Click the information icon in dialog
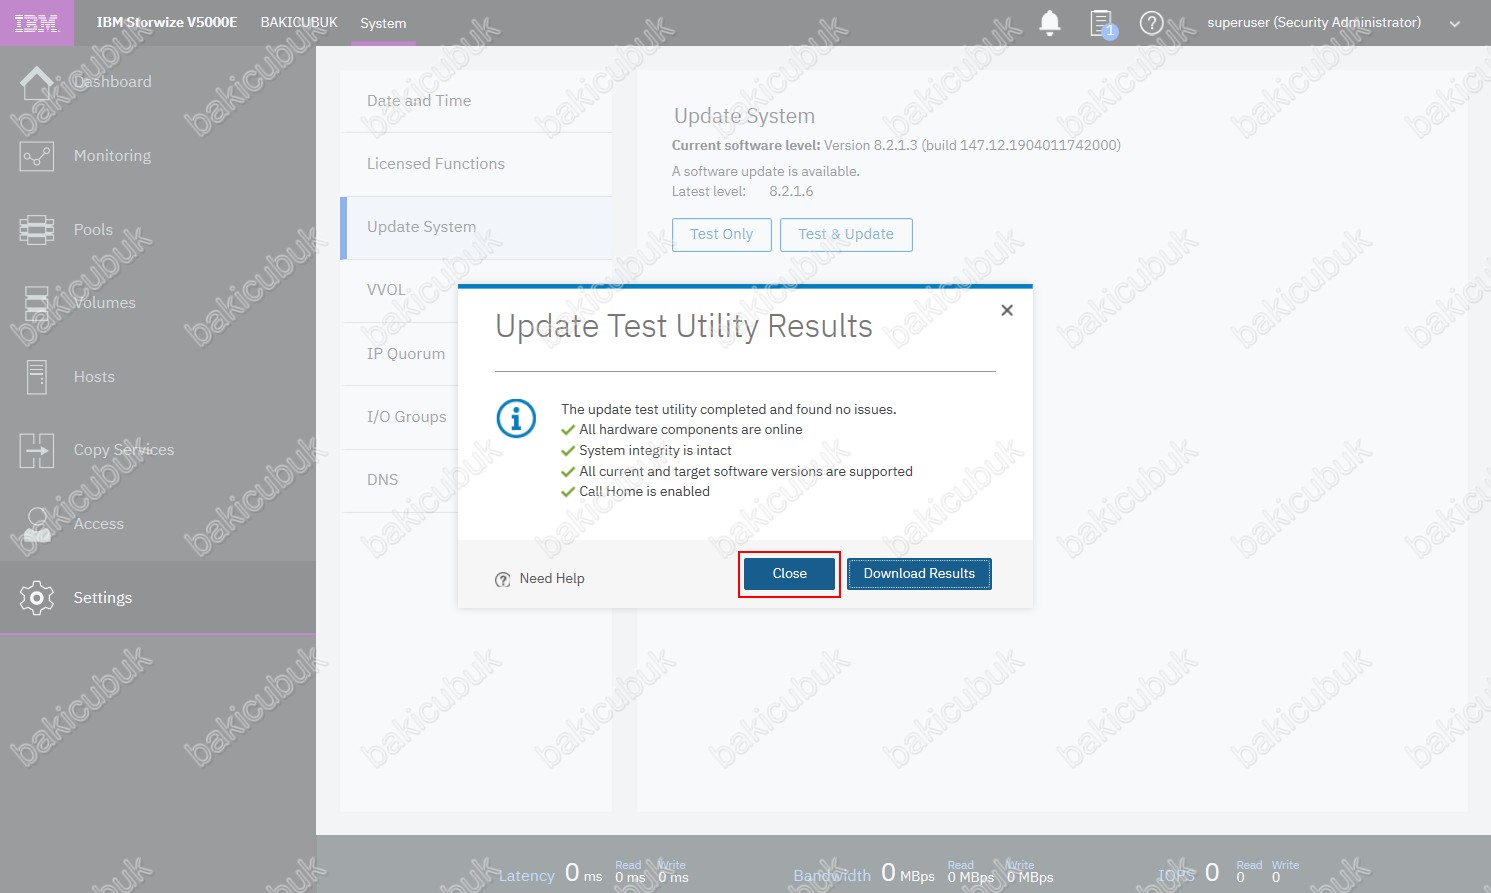The image size is (1491, 893). [516, 418]
